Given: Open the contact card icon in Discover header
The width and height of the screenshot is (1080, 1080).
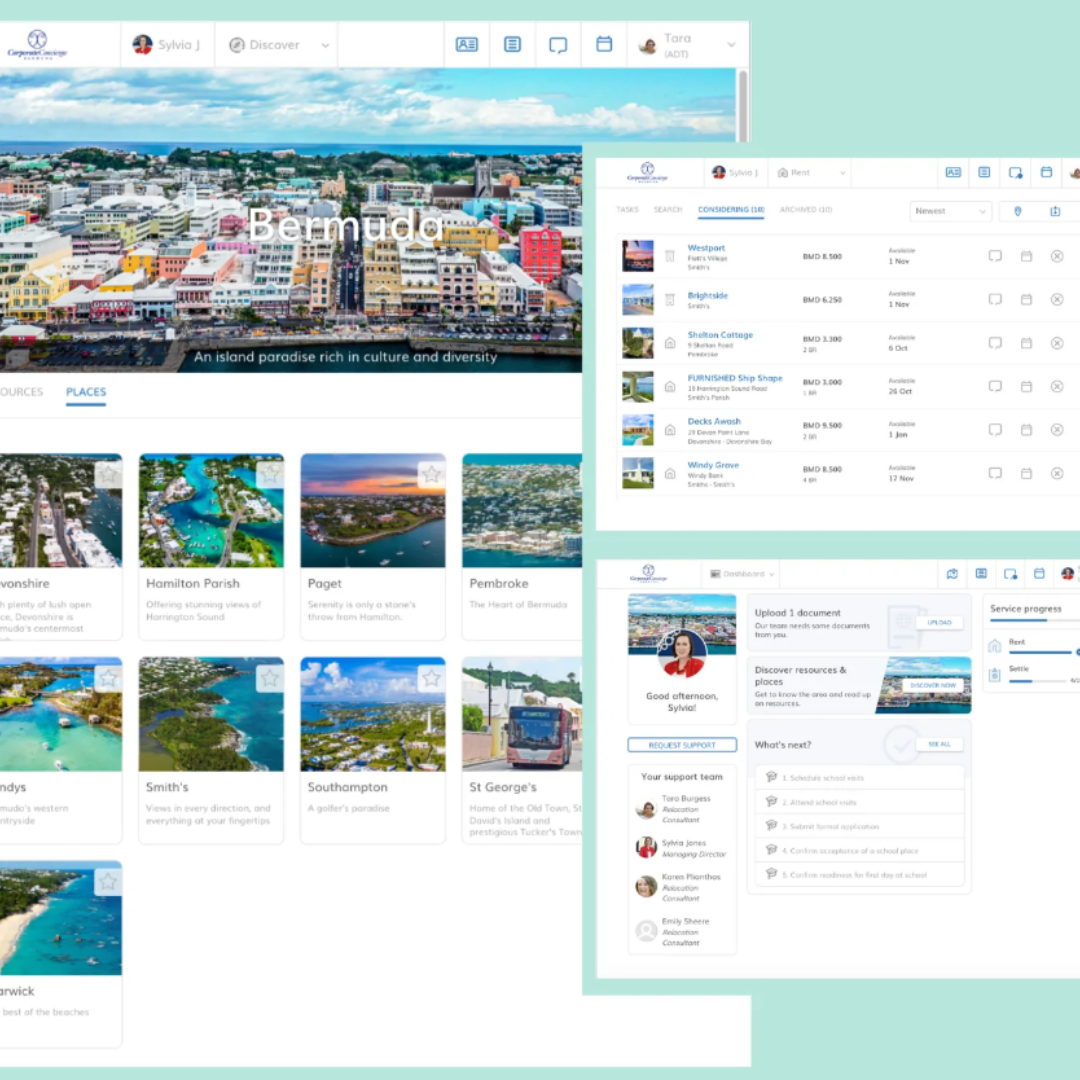Looking at the screenshot, I should coord(466,45).
